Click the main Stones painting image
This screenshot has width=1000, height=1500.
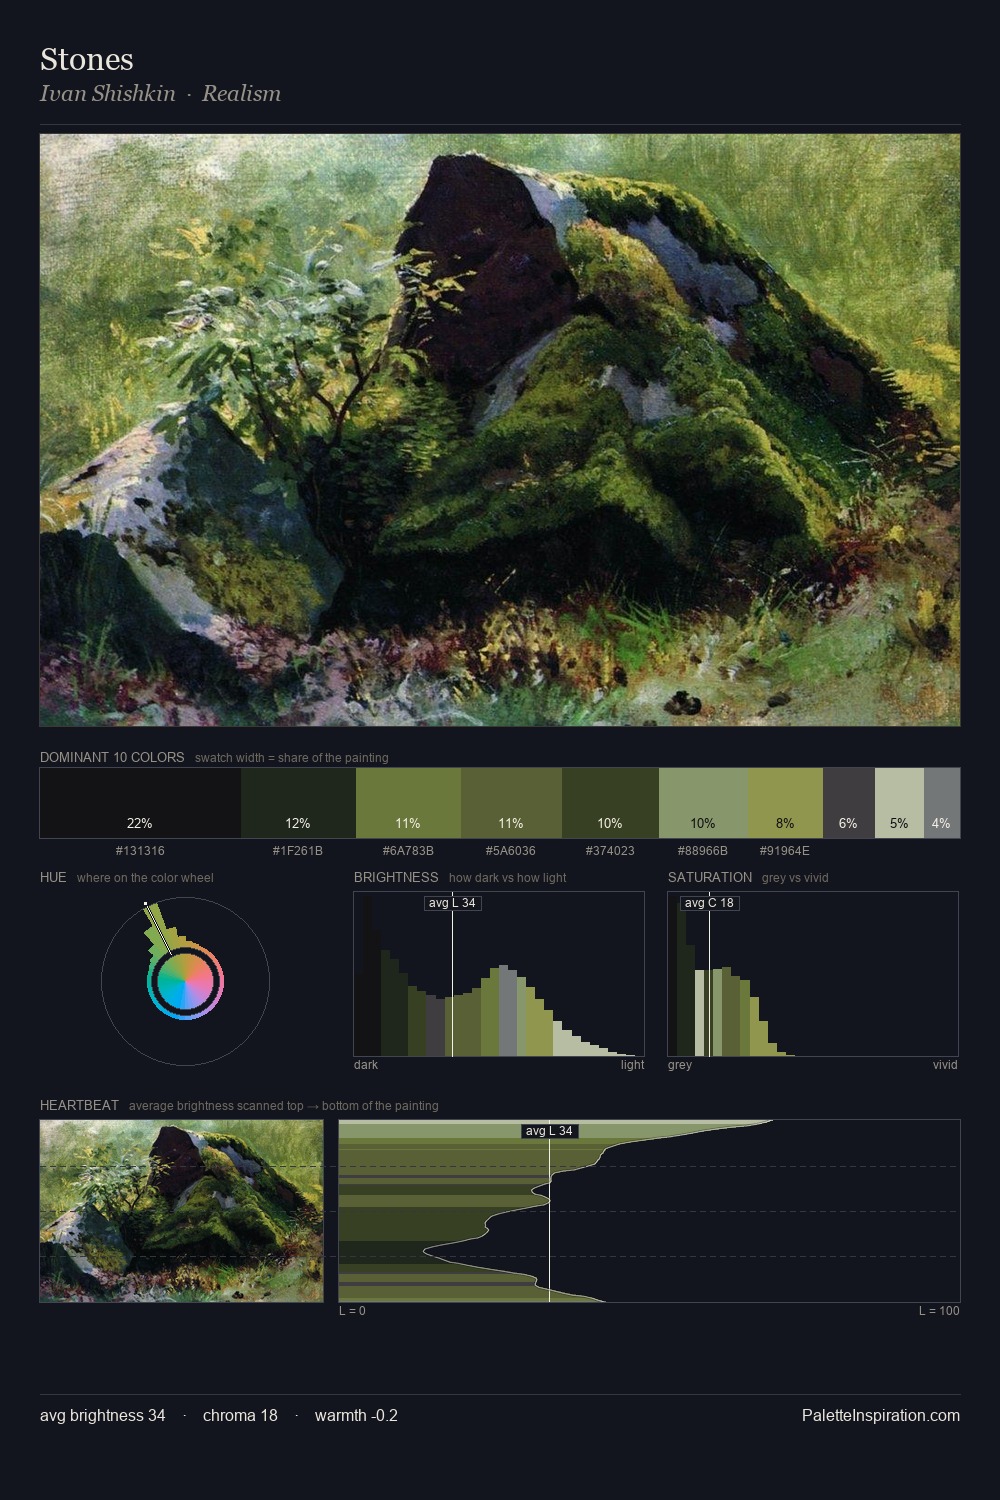point(500,430)
